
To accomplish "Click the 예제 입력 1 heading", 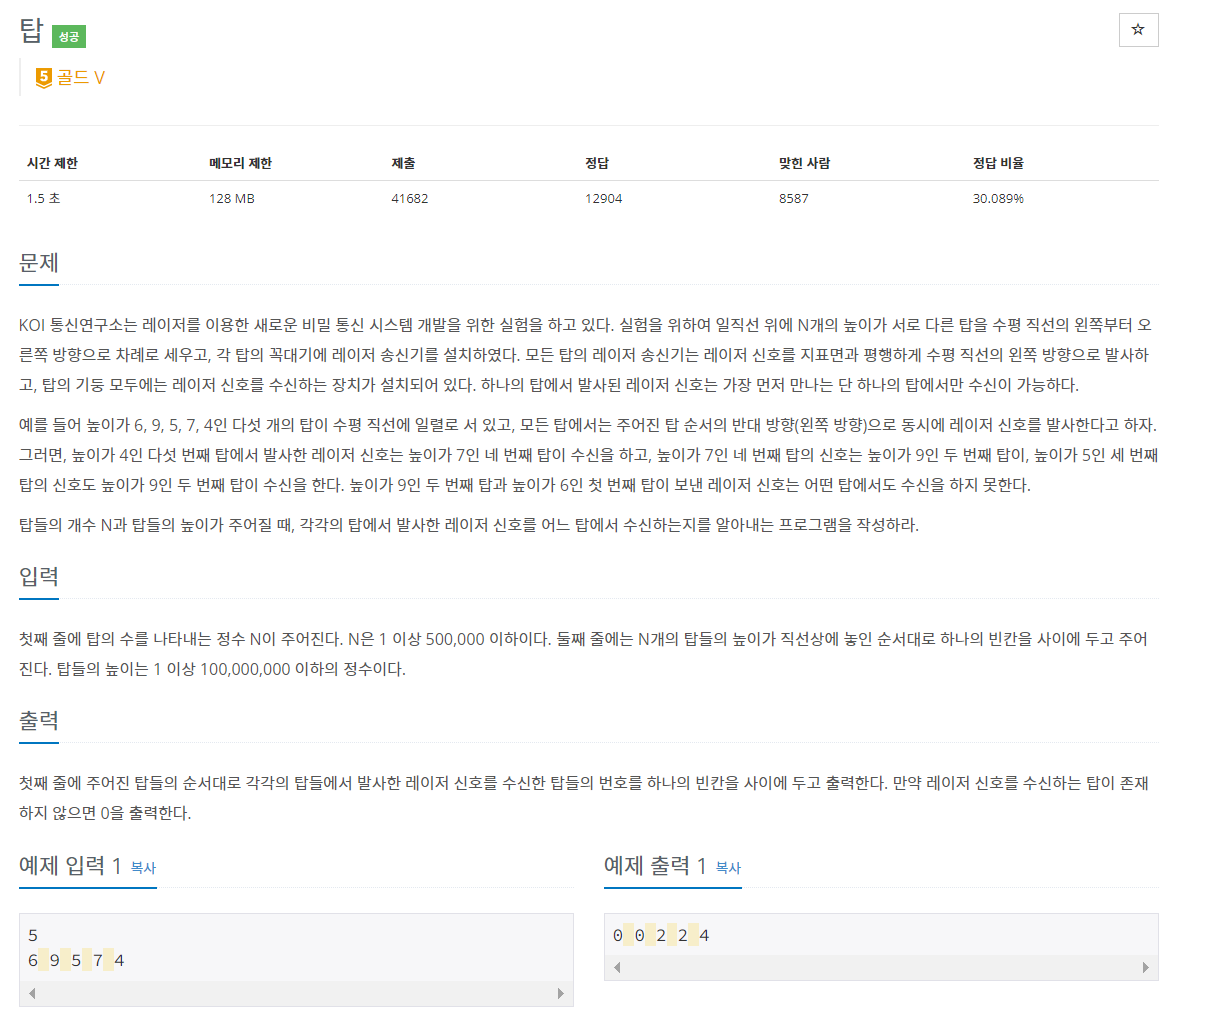I will click(x=70, y=866).
